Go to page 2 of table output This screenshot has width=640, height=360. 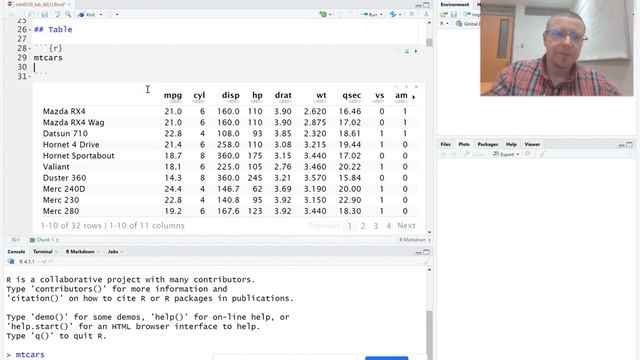(x=363, y=226)
